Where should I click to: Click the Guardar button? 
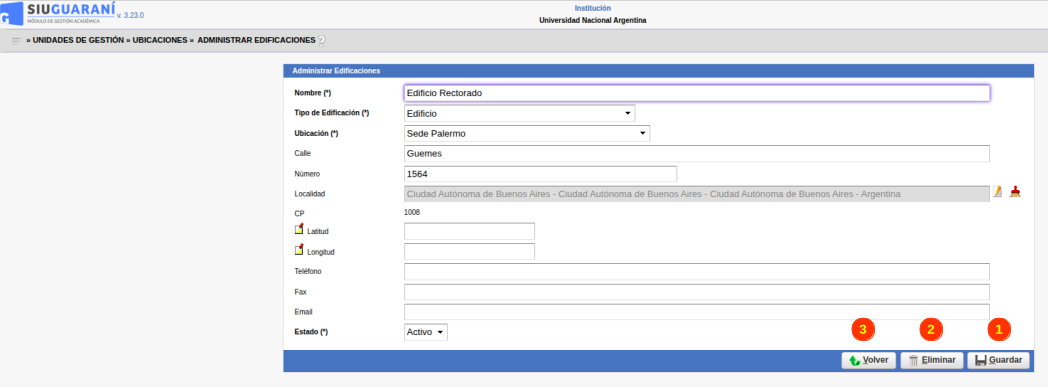(x=999, y=361)
